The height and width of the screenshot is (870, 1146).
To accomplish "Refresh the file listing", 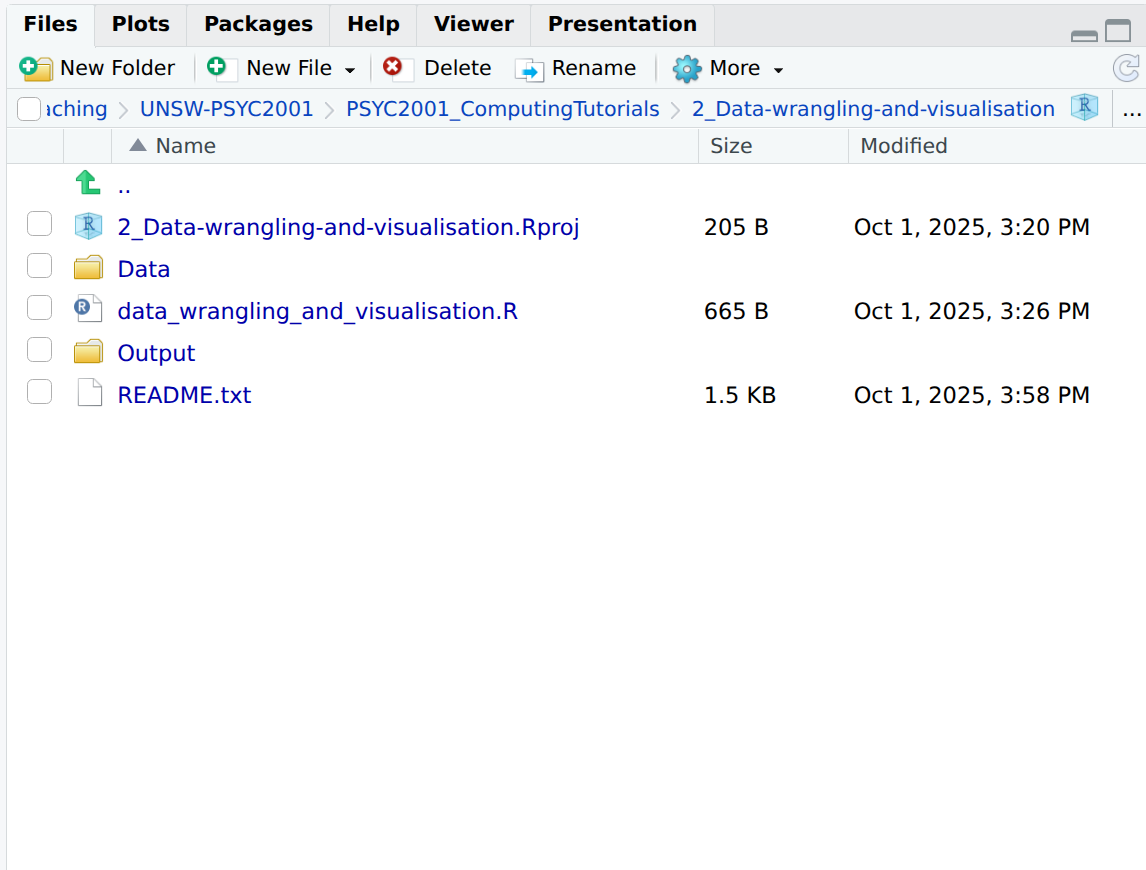I will tap(1126, 68).
